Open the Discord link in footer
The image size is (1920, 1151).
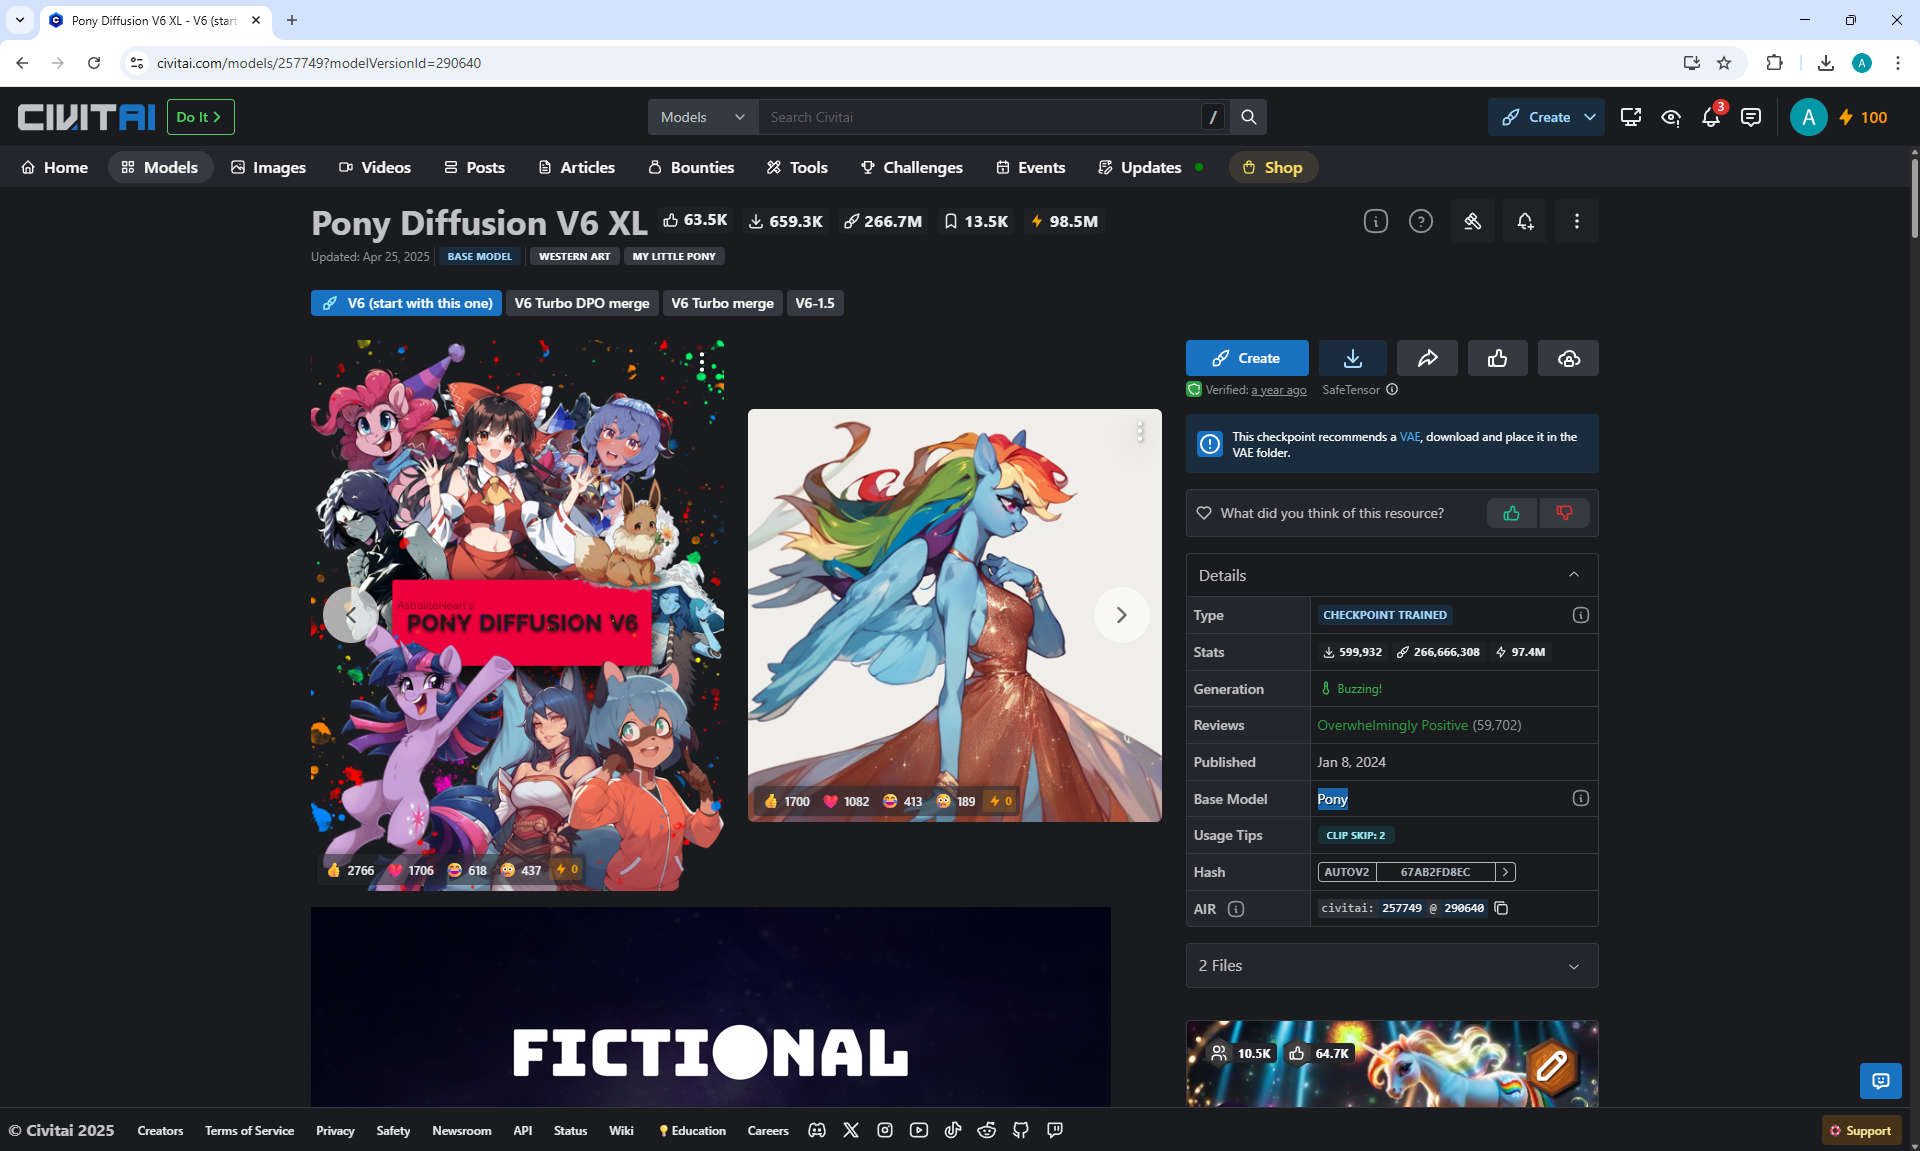point(817,1130)
